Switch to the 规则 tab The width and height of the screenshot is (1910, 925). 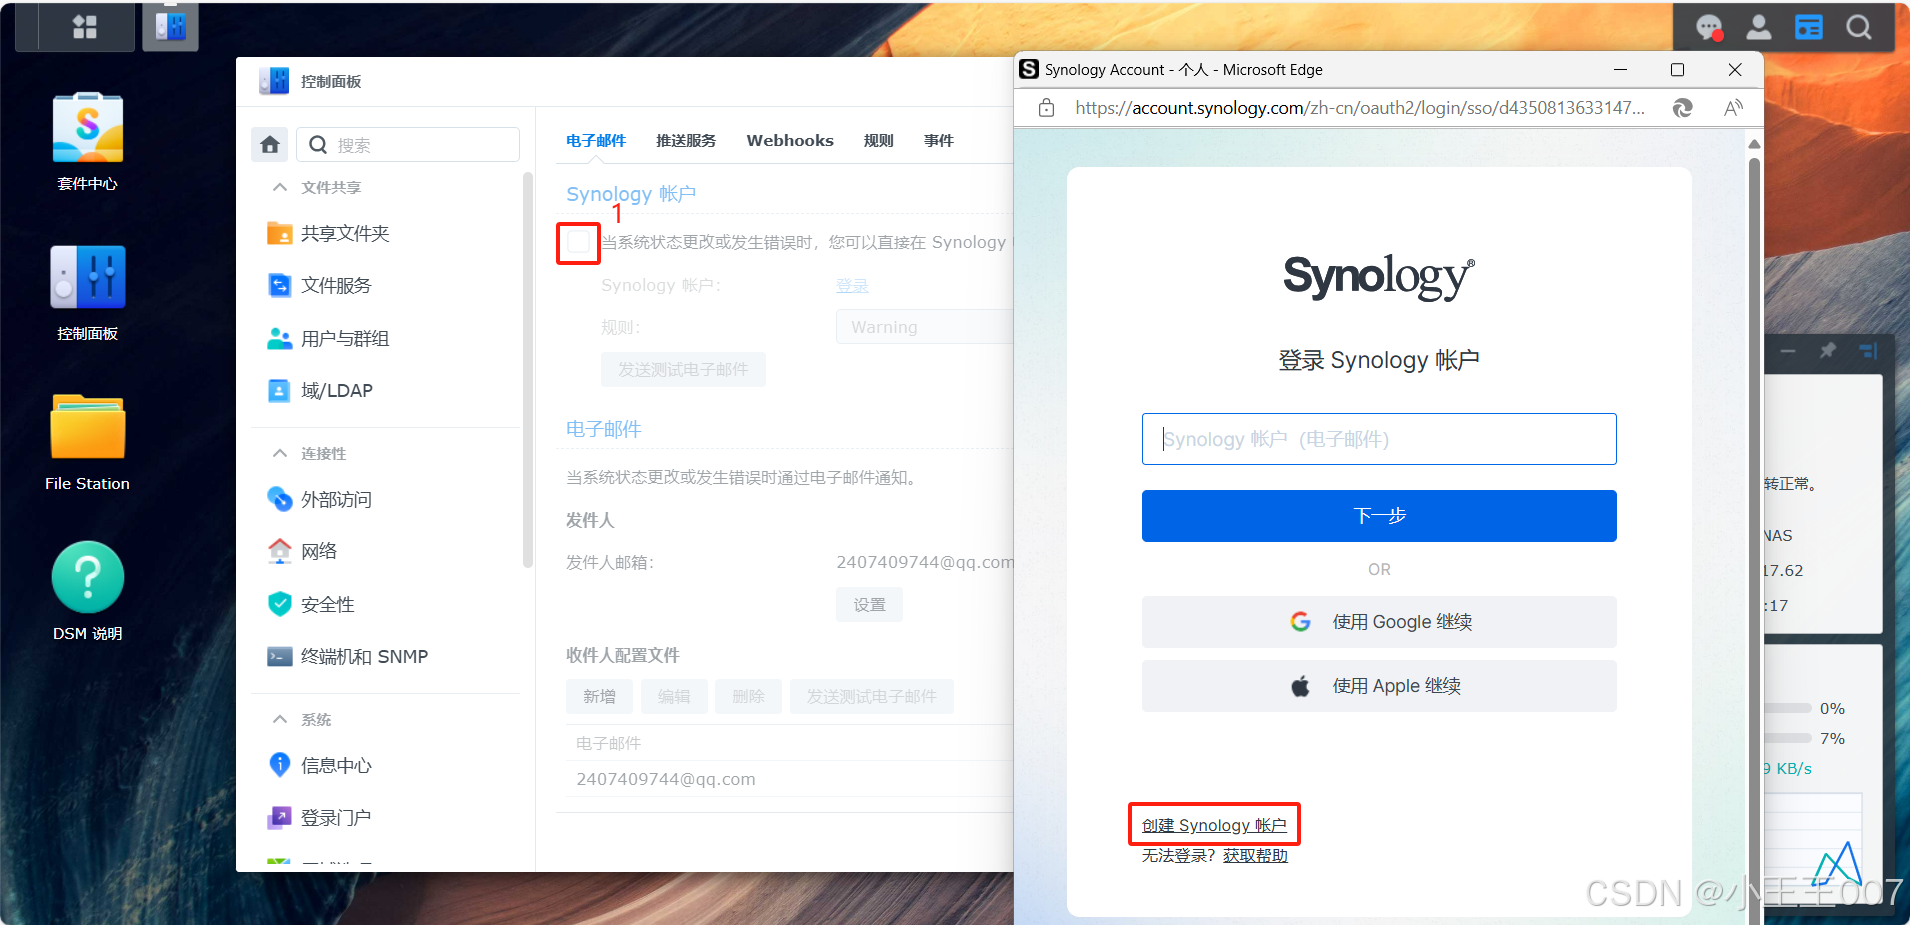[879, 140]
